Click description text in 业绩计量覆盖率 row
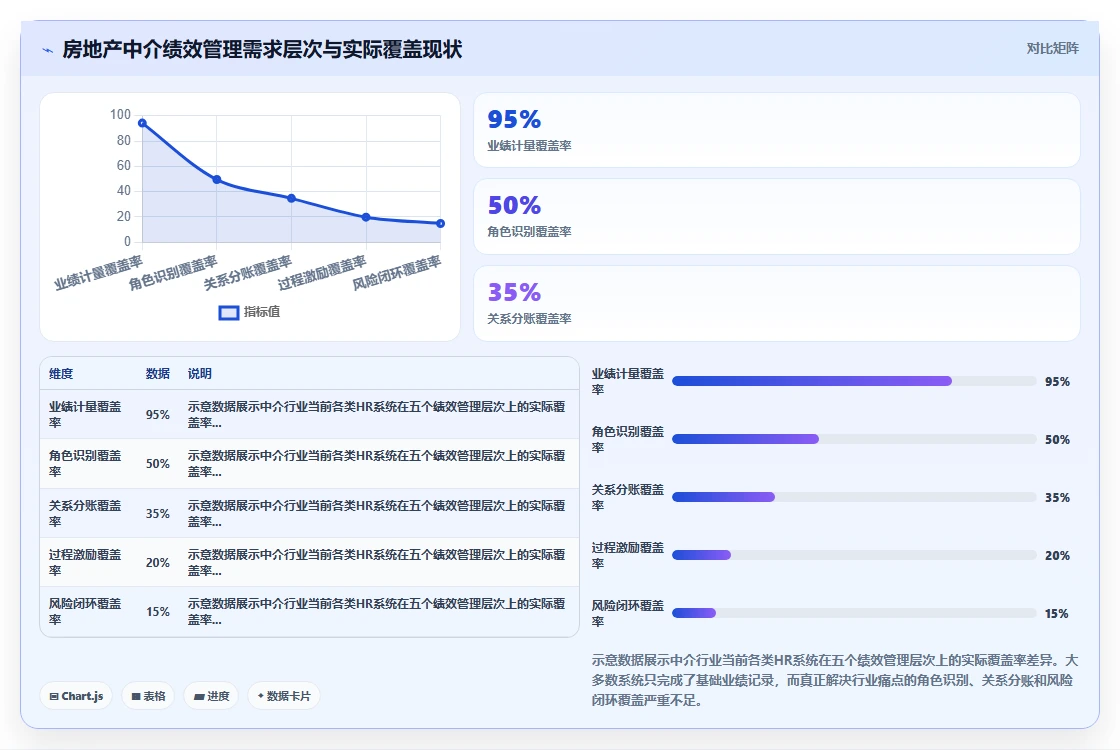The width and height of the screenshot is (1120, 750). [x=376, y=414]
